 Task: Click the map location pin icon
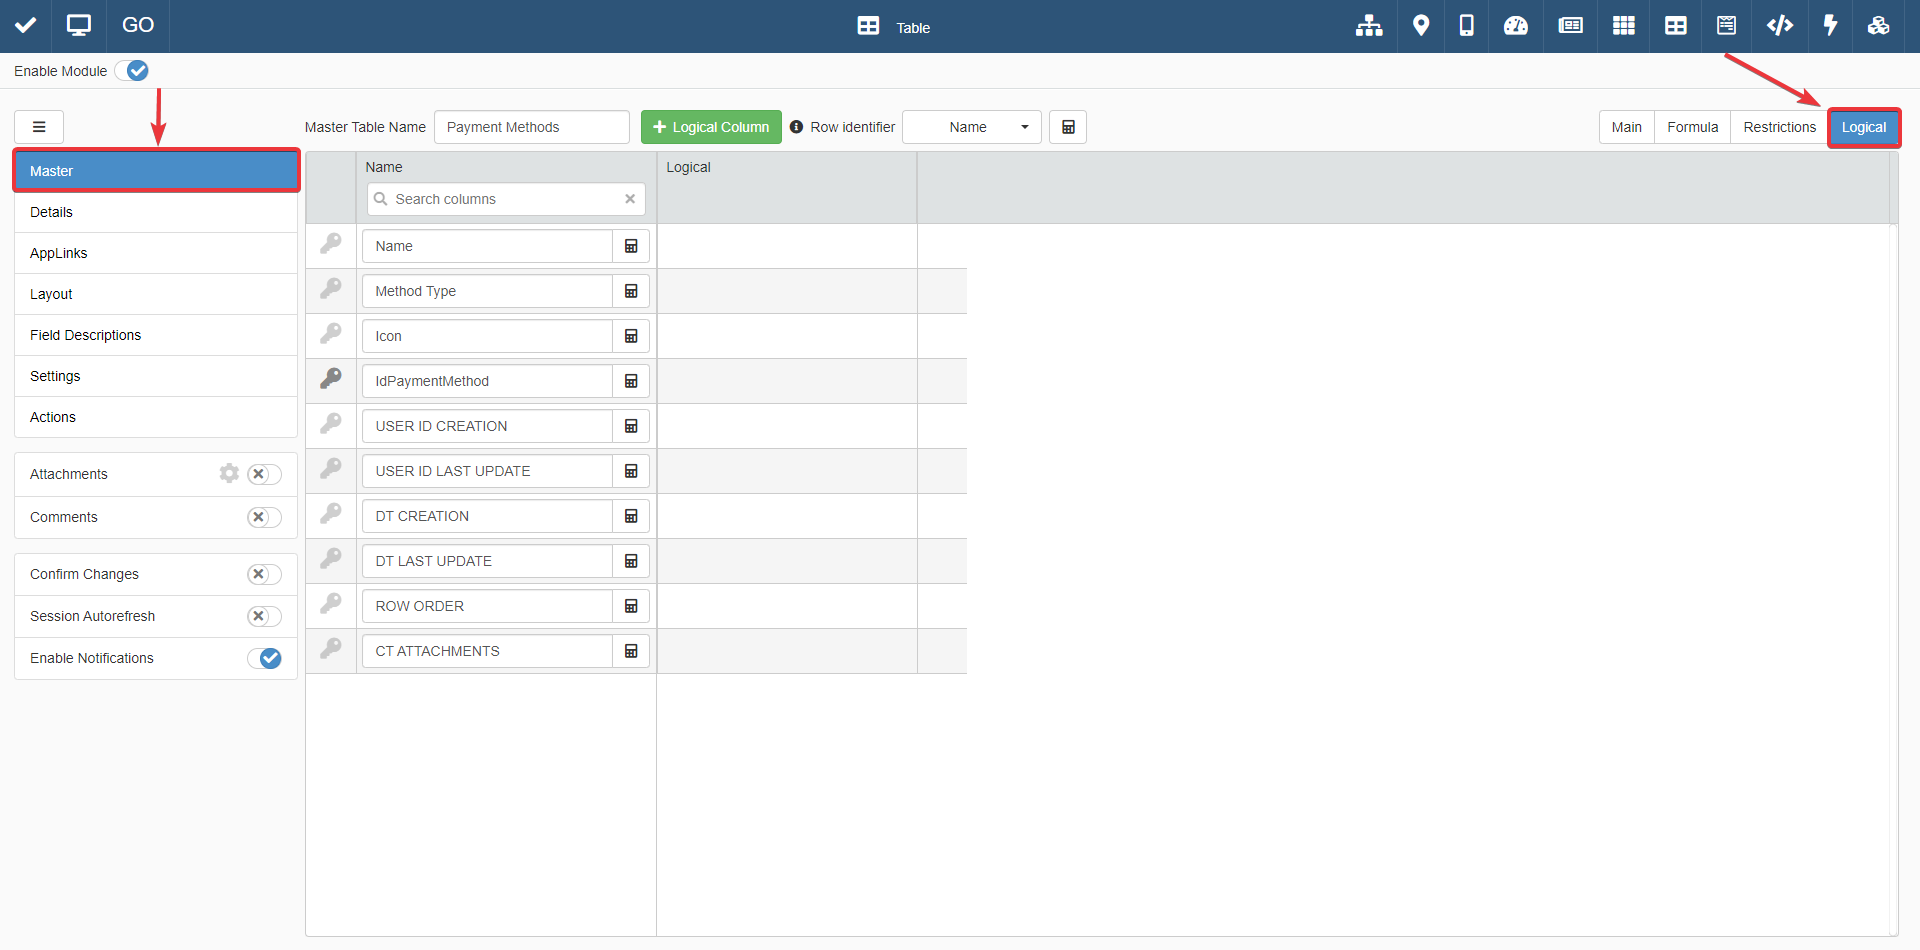(x=1420, y=26)
